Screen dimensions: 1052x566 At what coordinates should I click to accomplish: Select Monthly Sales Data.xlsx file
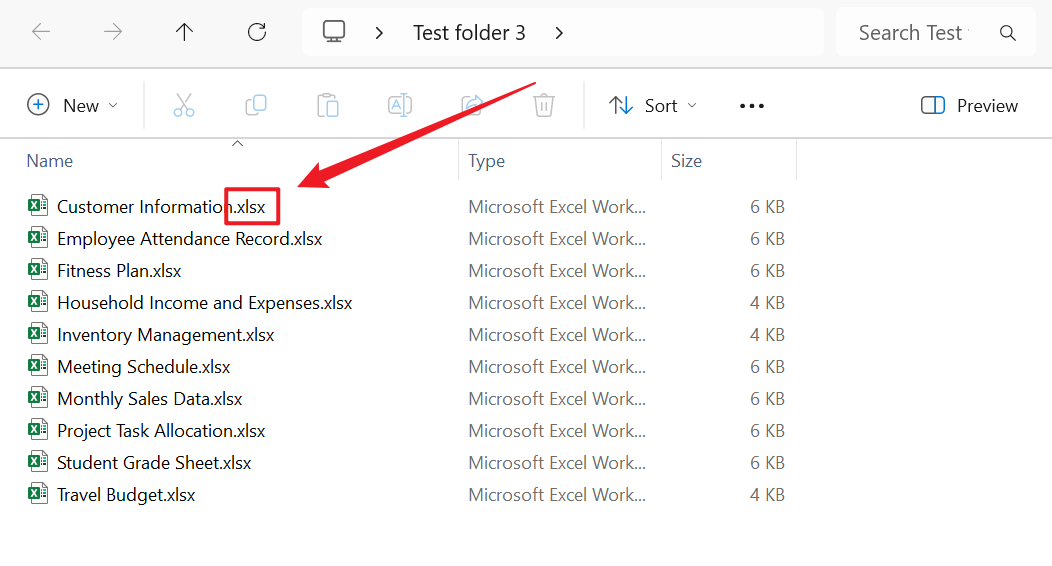(149, 399)
